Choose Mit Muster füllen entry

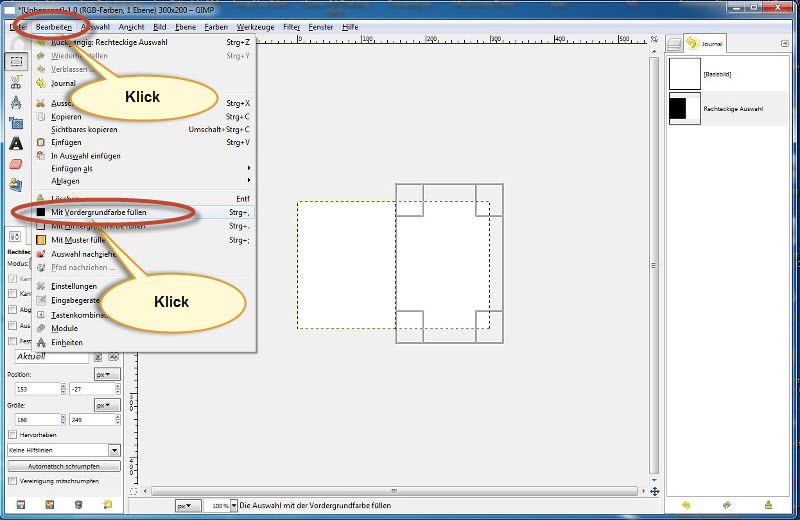click(x=143, y=240)
